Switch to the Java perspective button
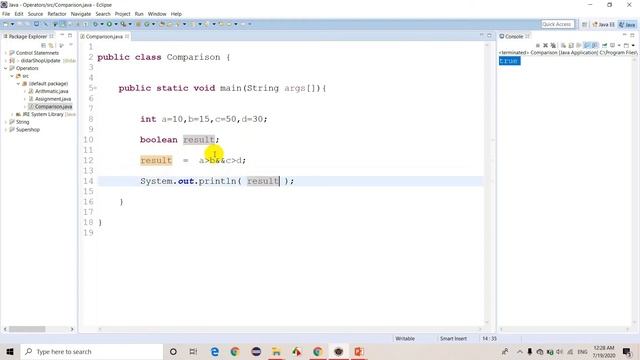 coord(627,24)
